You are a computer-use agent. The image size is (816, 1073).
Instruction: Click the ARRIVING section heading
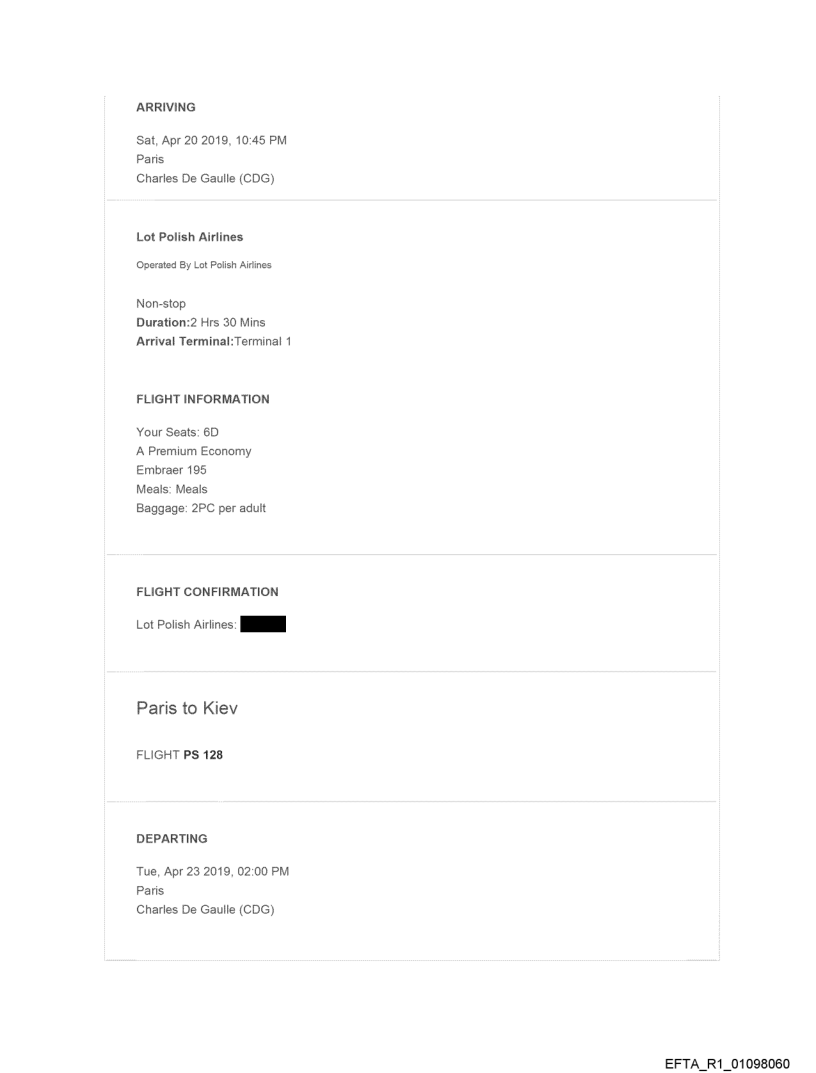(x=165, y=108)
